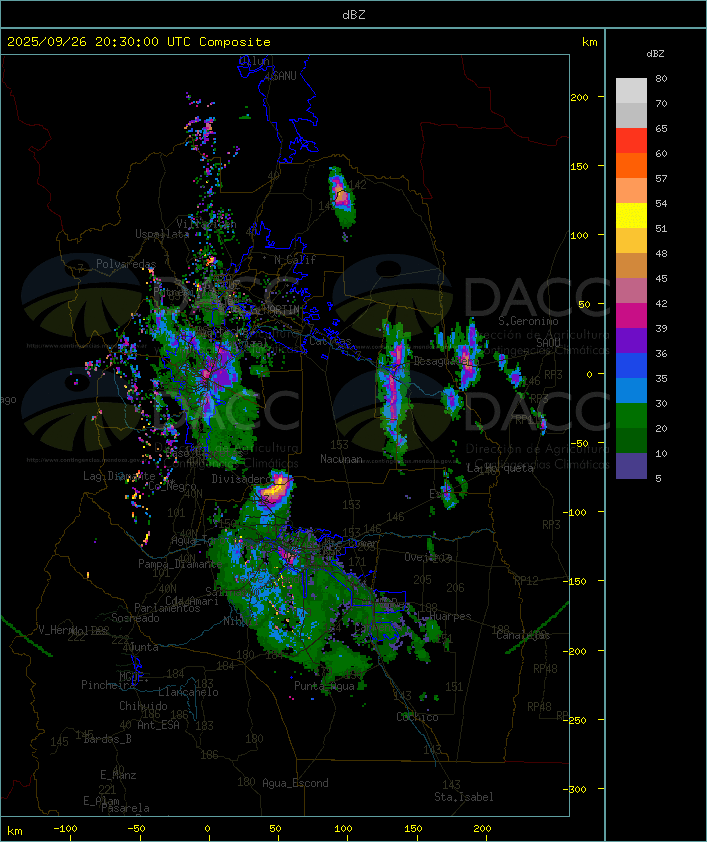Pick the salmon 54-57 dBZ legend swatch
The height and width of the screenshot is (842, 707).
click(631, 190)
